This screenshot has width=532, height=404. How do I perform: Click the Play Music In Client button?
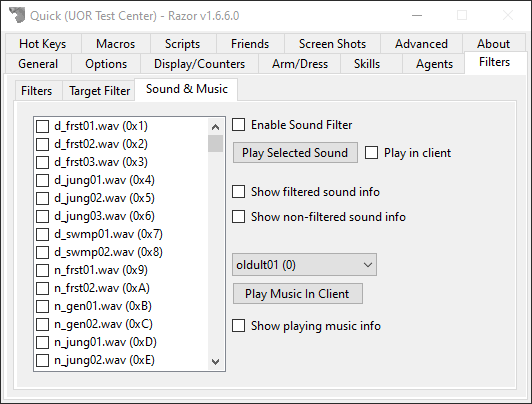pos(298,294)
